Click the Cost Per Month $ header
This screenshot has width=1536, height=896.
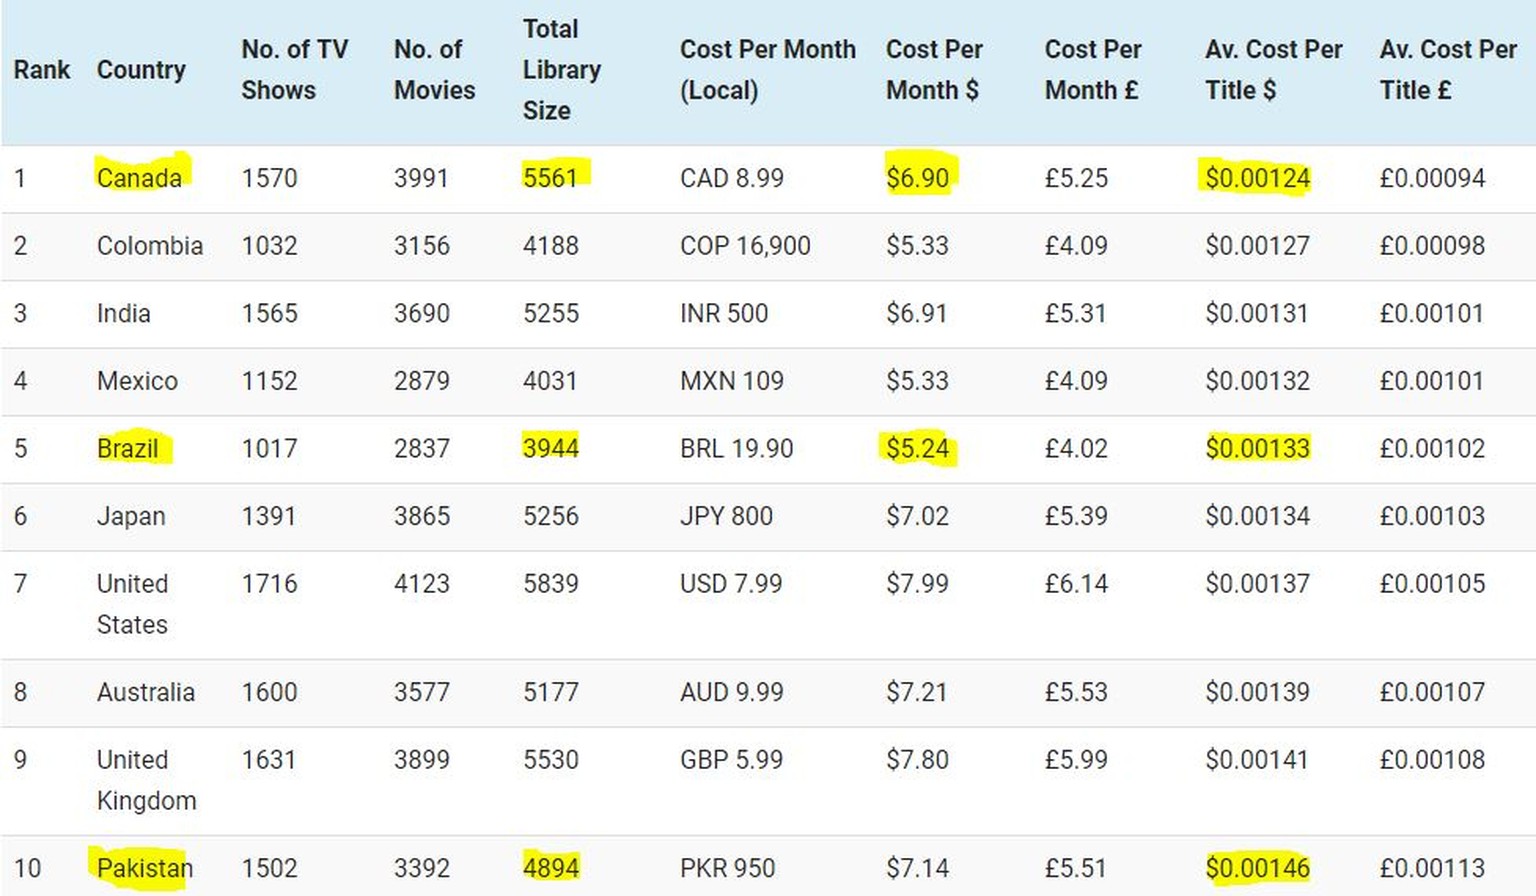(934, 70)
